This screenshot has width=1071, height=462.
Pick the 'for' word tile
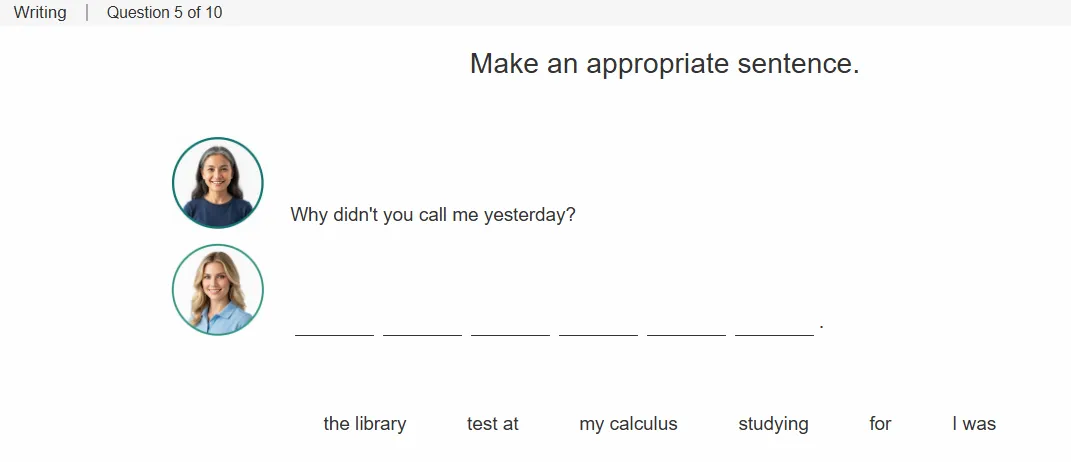click(x=880, y=424)
